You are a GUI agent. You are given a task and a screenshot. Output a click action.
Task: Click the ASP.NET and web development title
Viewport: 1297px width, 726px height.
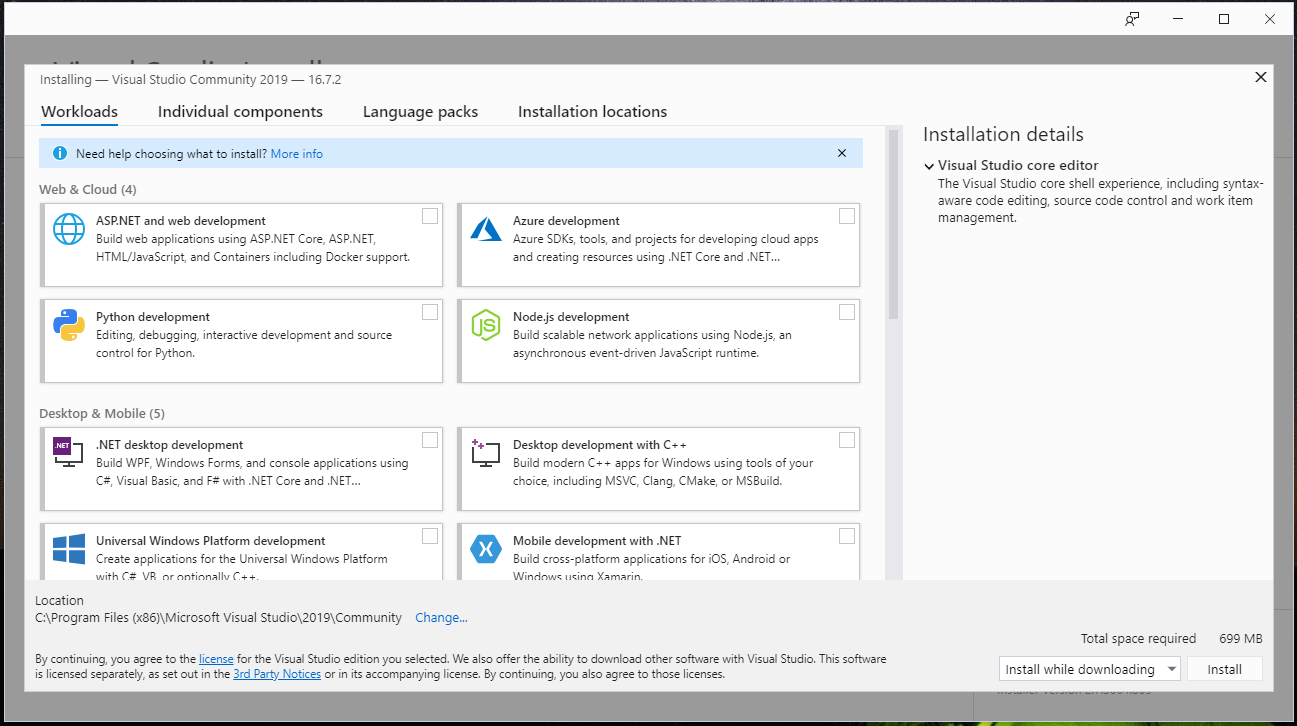tap(181, 221)
